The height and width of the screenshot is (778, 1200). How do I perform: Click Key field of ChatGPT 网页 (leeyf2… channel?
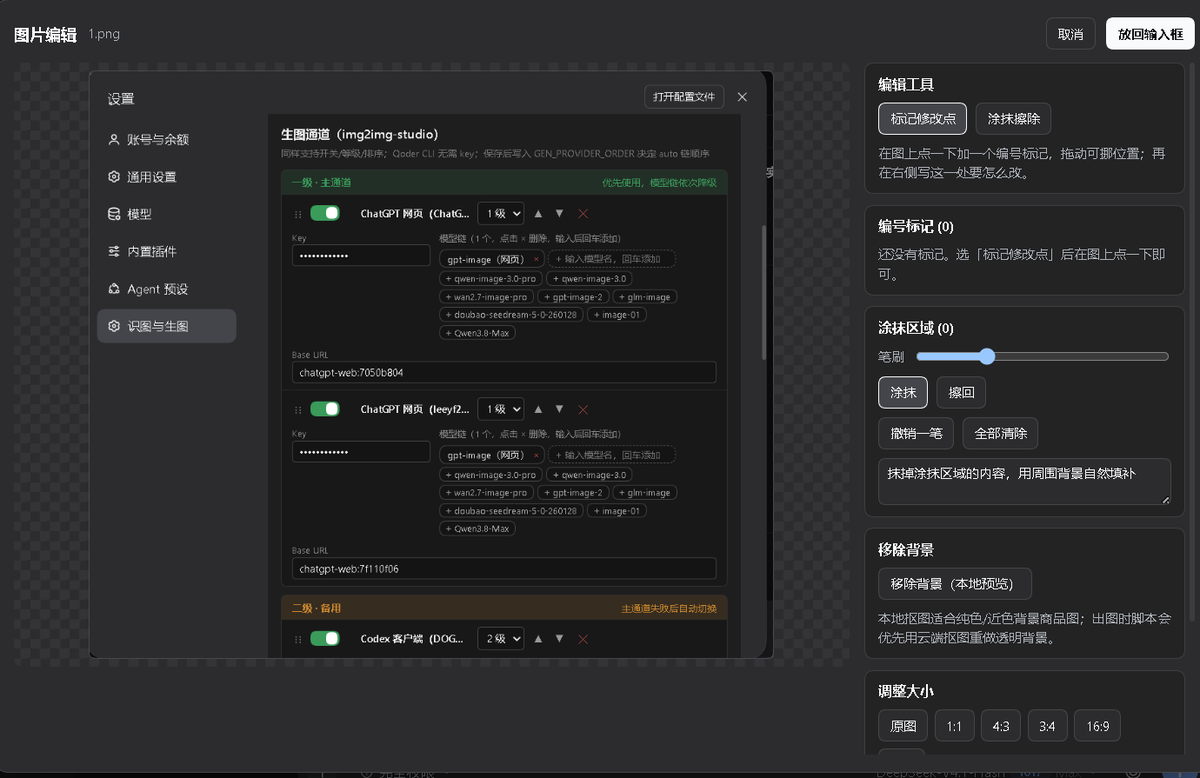click(x=361, y=452)
